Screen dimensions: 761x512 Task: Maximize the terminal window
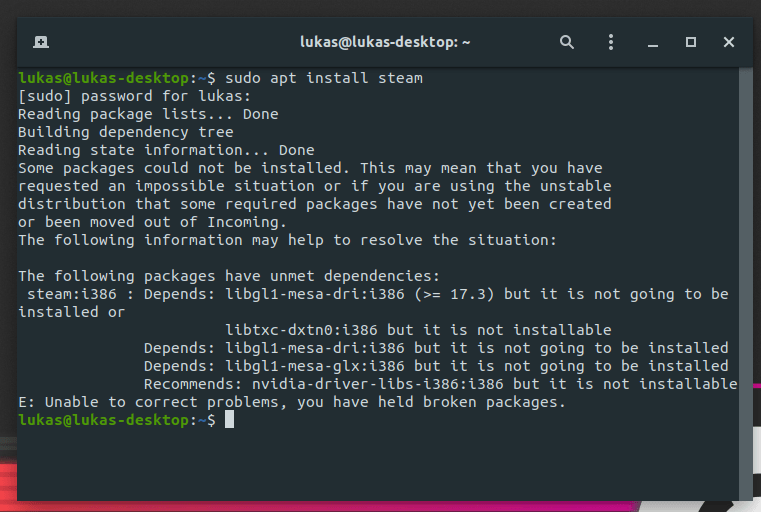click(691, 42)
